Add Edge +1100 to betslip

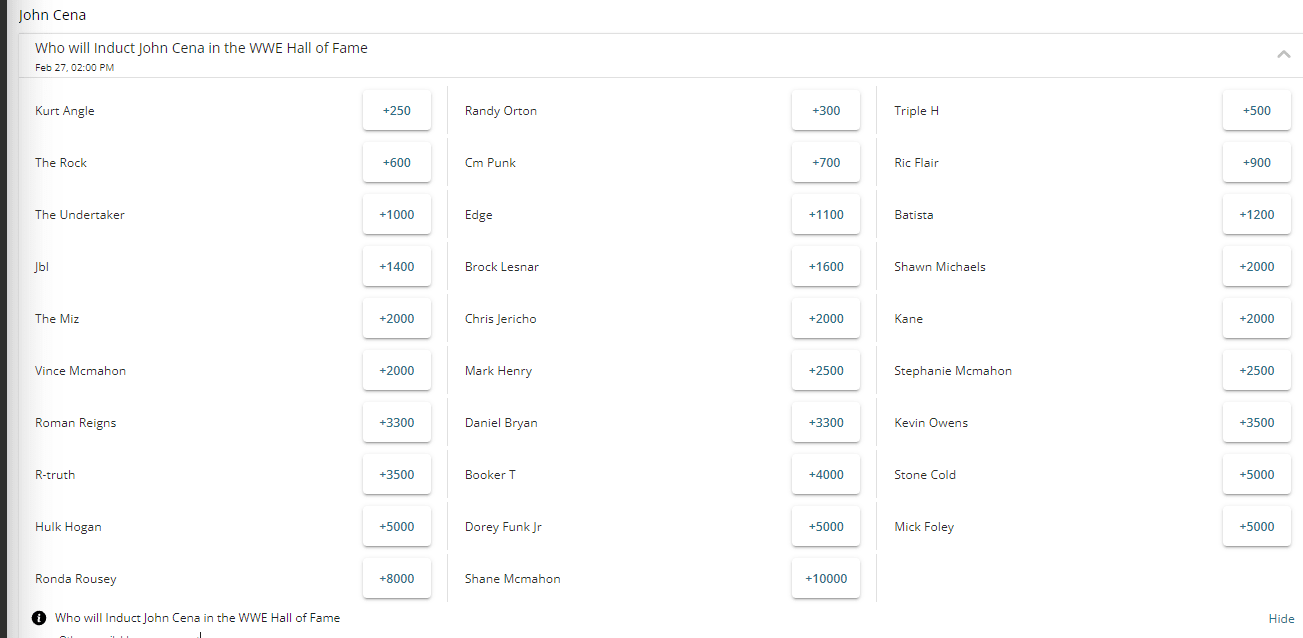click(826, 215)
